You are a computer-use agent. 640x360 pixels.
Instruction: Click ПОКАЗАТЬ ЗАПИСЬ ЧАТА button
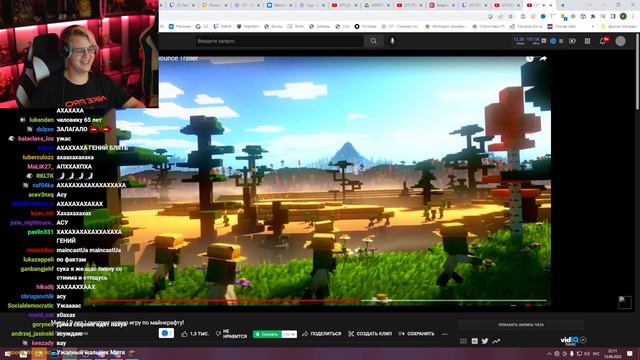(x=521, y=325)
